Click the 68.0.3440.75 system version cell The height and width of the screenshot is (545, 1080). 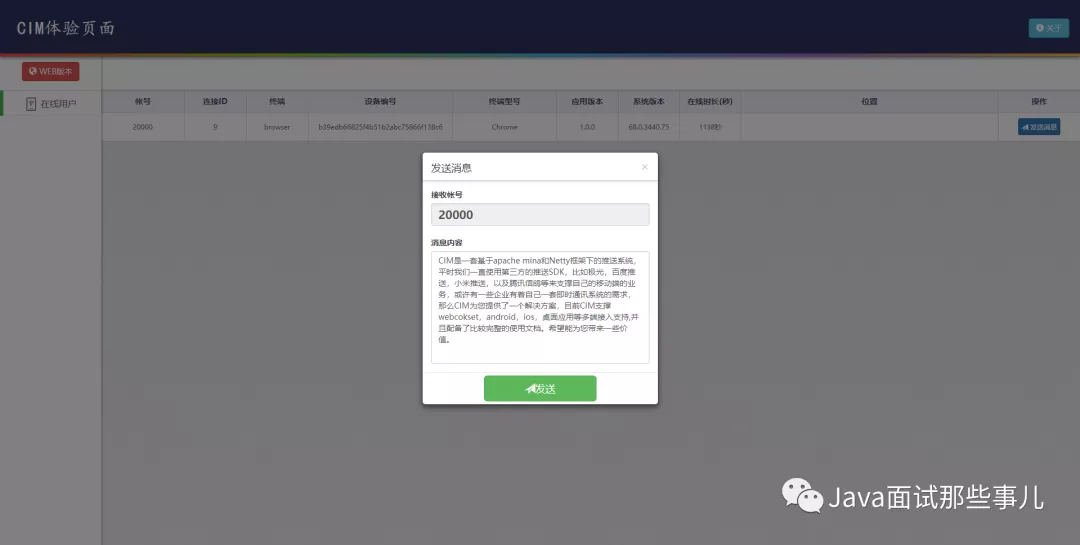point(648,127)
